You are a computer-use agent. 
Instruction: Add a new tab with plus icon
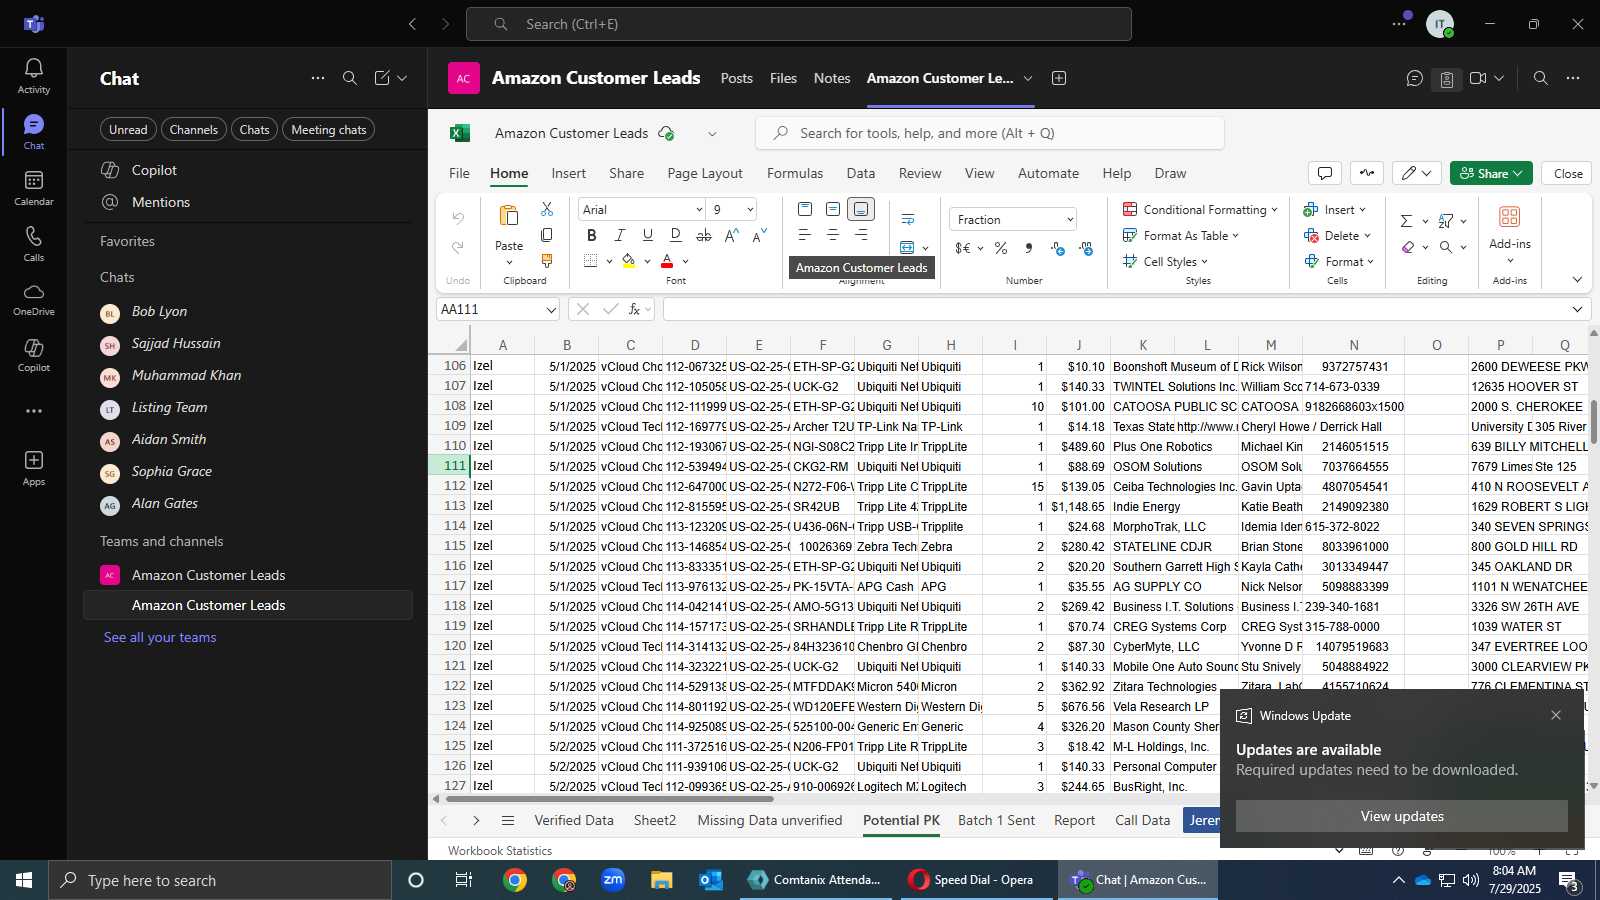[1059, 78]
